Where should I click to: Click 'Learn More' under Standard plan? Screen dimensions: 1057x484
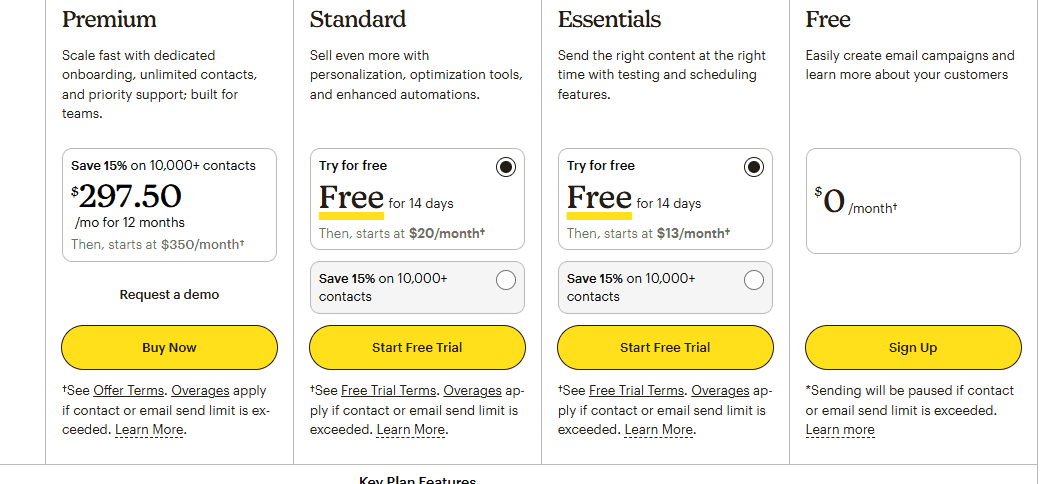click(411, 430)
